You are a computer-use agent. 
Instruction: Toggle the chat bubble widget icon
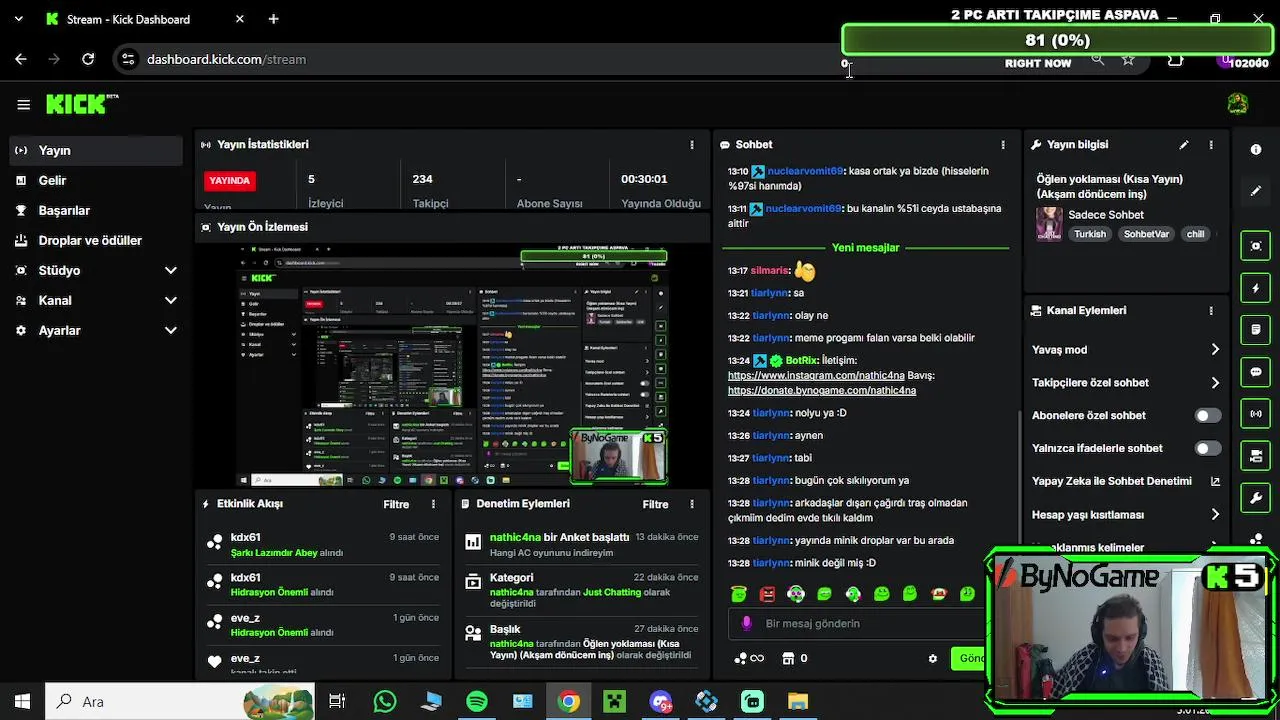click(1256, 372)
